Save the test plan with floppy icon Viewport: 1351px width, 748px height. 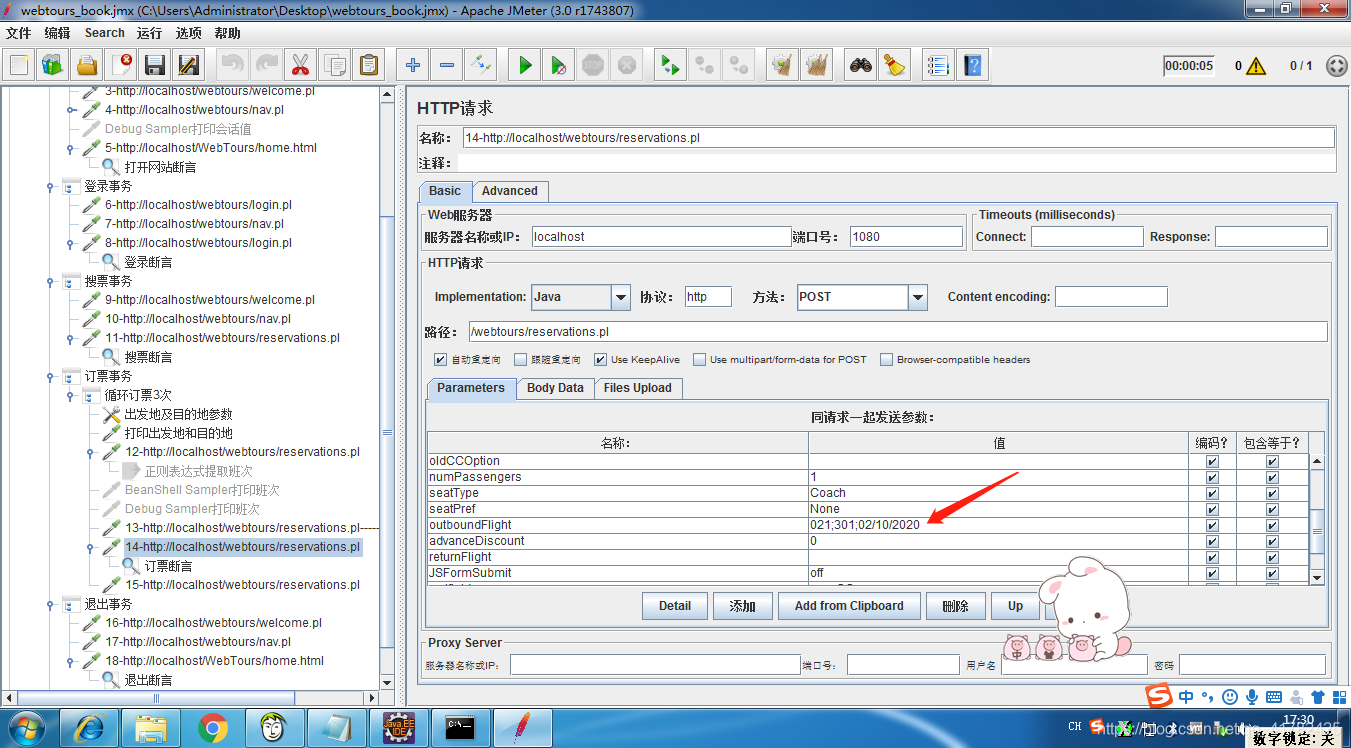(x=155, y=66)
